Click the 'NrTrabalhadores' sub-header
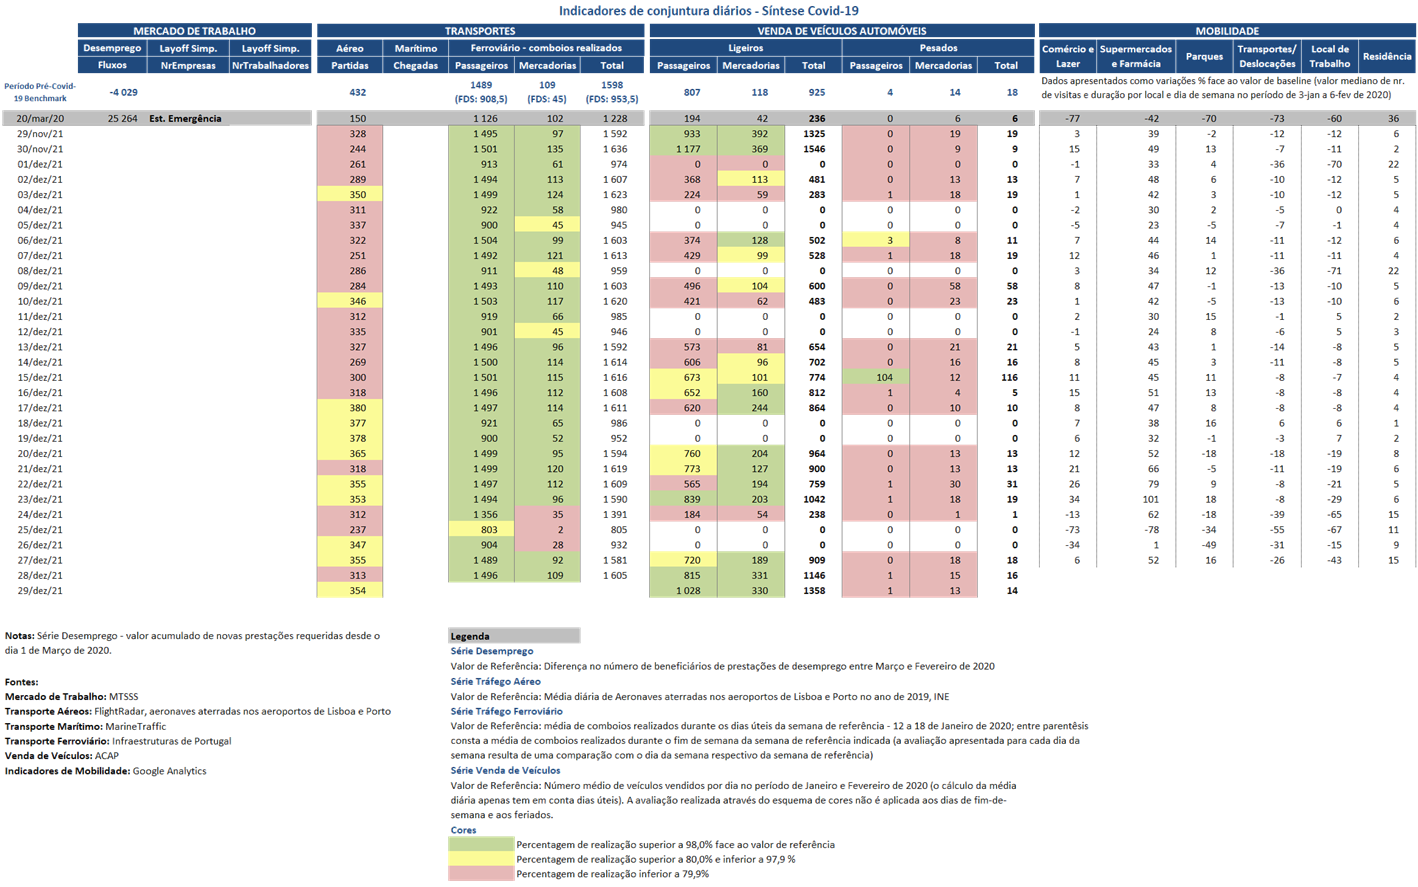The height and width of the screenshot is (887, 1418). 270,65
